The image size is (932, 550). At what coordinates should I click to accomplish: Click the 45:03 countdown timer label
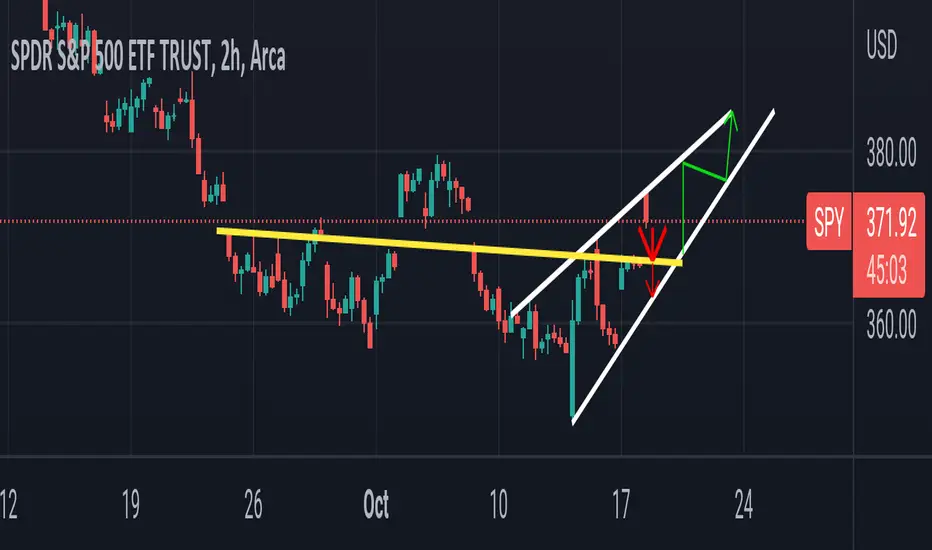(887, 271)
